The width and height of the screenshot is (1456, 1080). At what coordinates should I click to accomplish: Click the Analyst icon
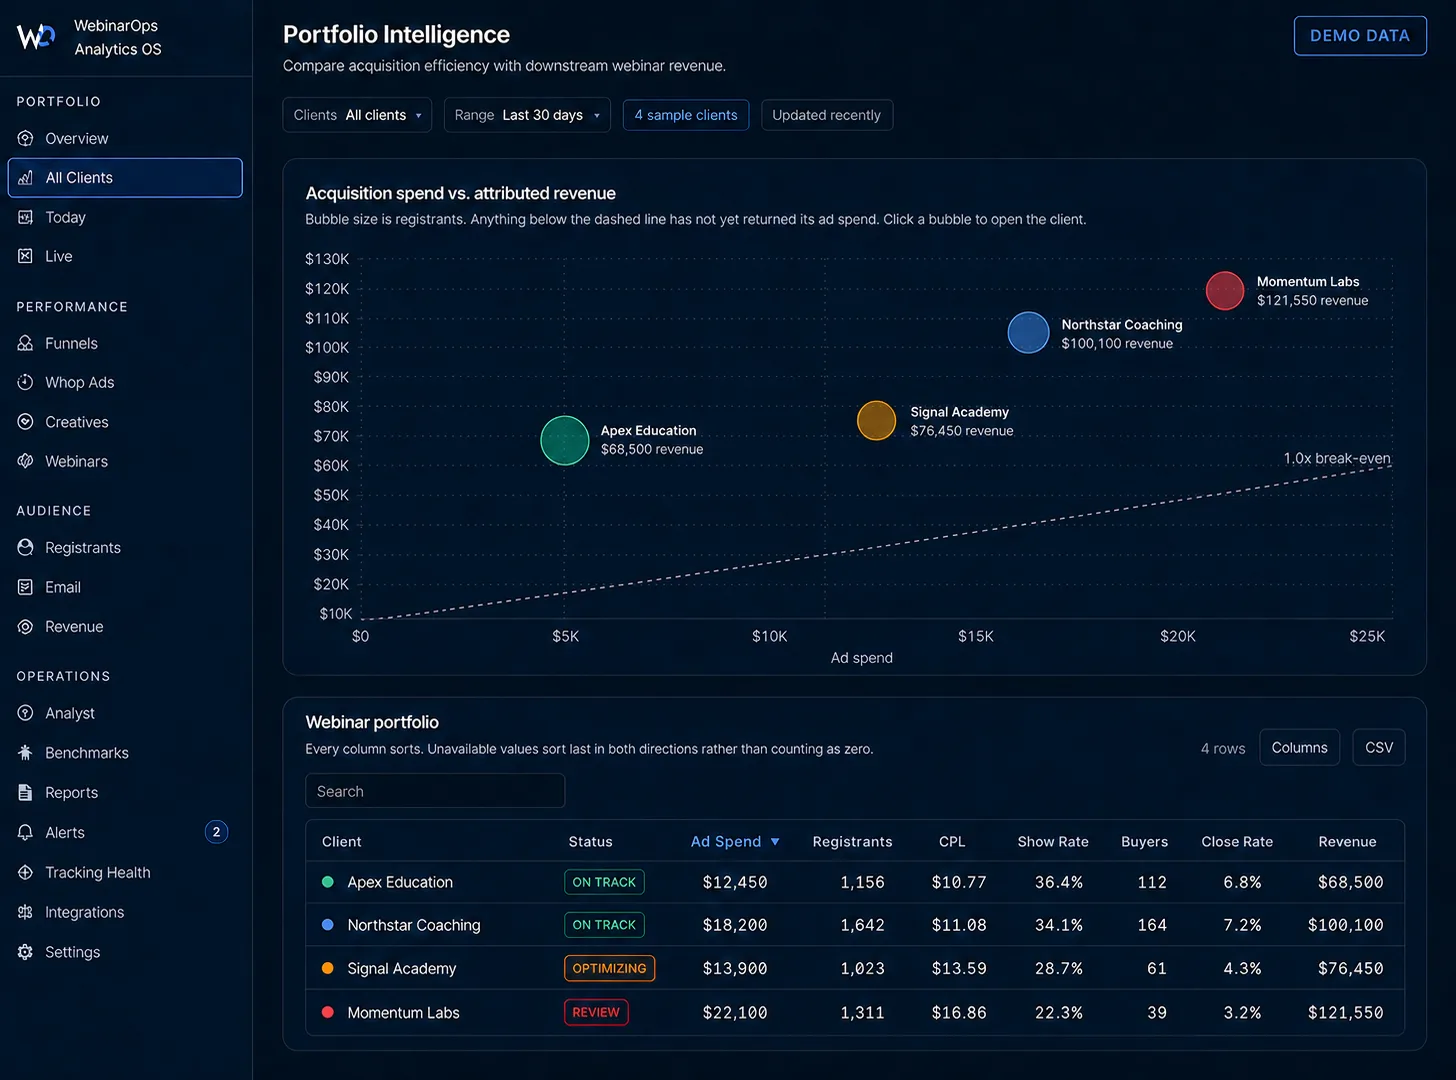point(26,713)
